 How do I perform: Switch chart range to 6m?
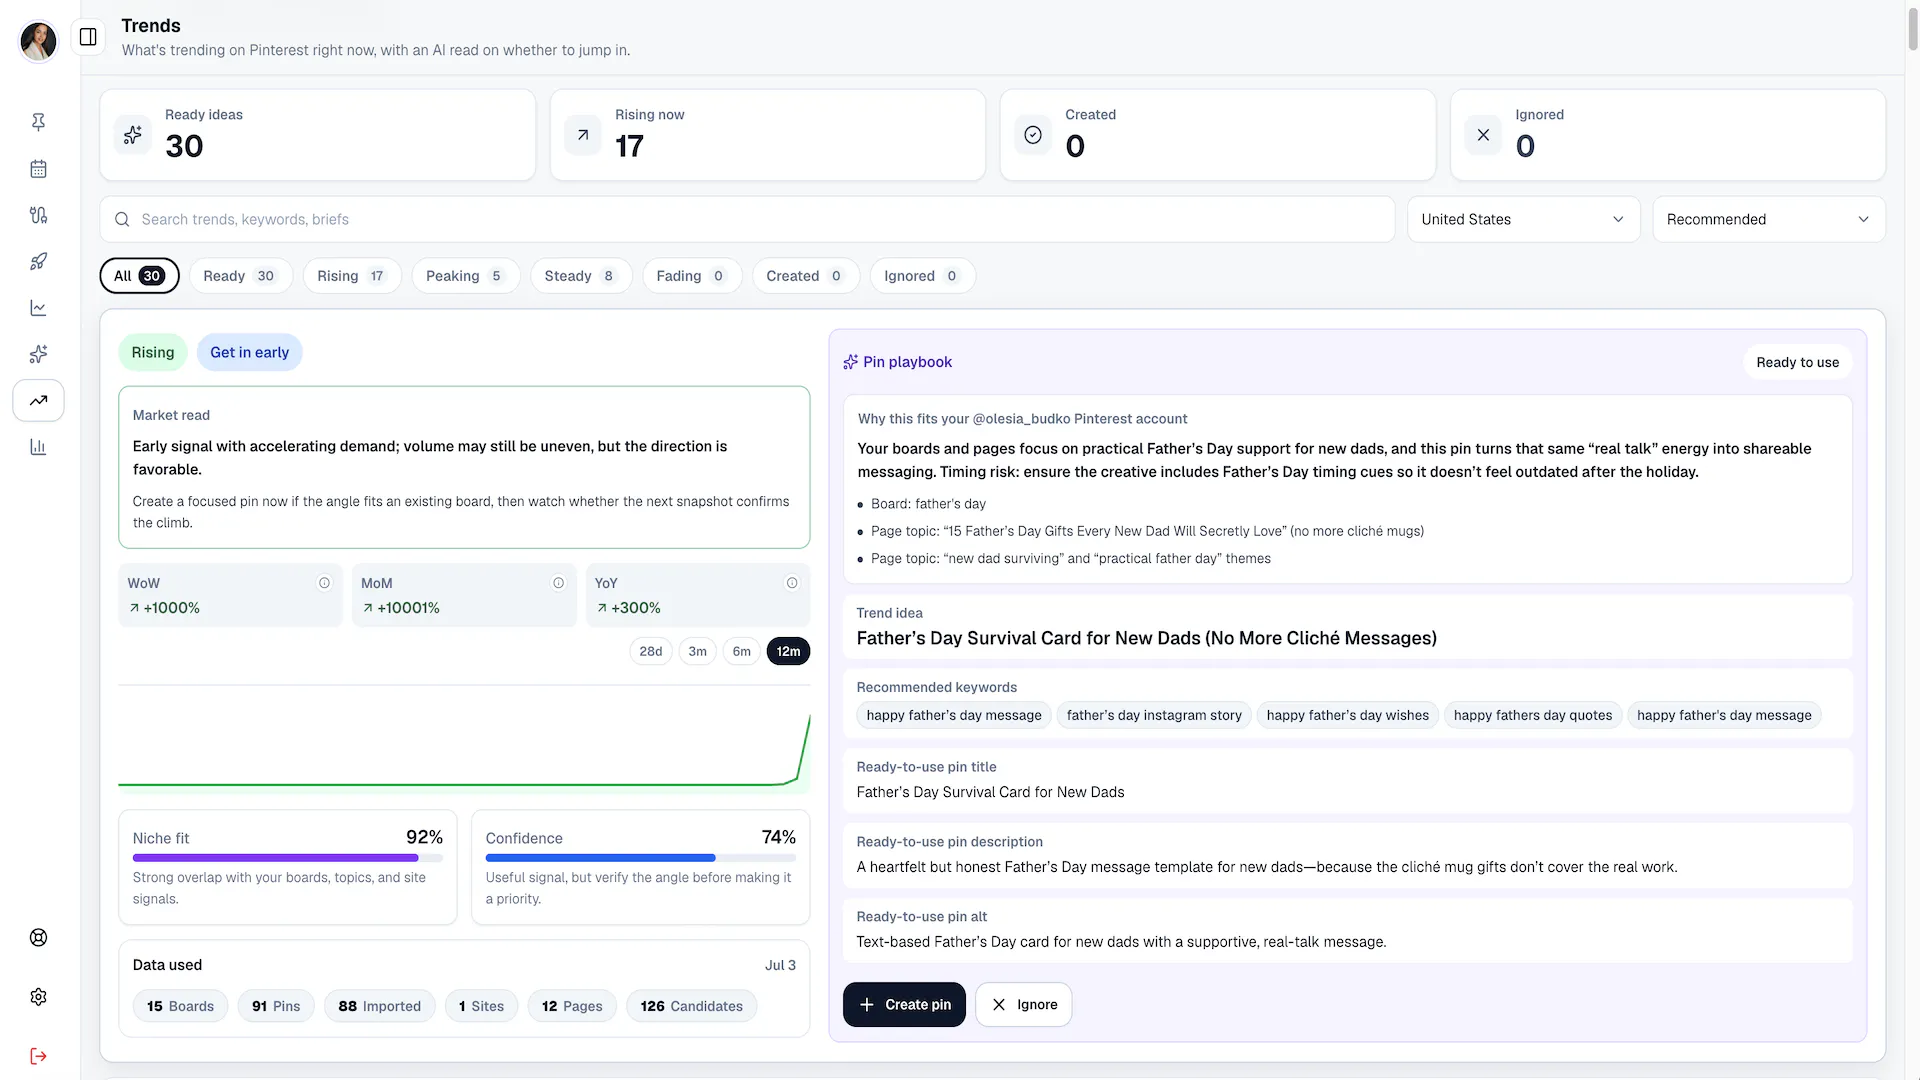coord(741,652)
